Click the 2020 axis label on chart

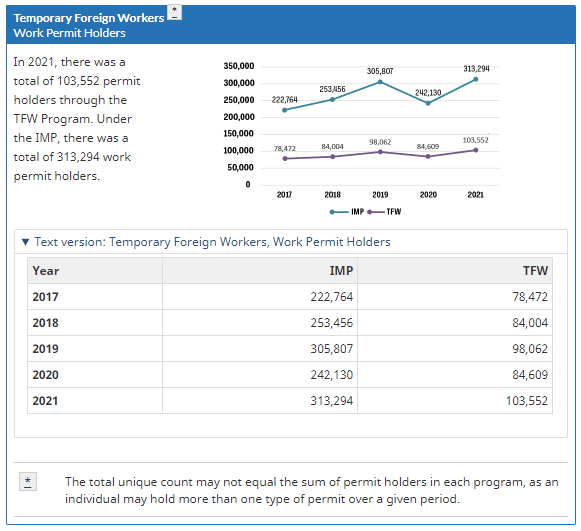pyautogui.click(x=428, y=195)
